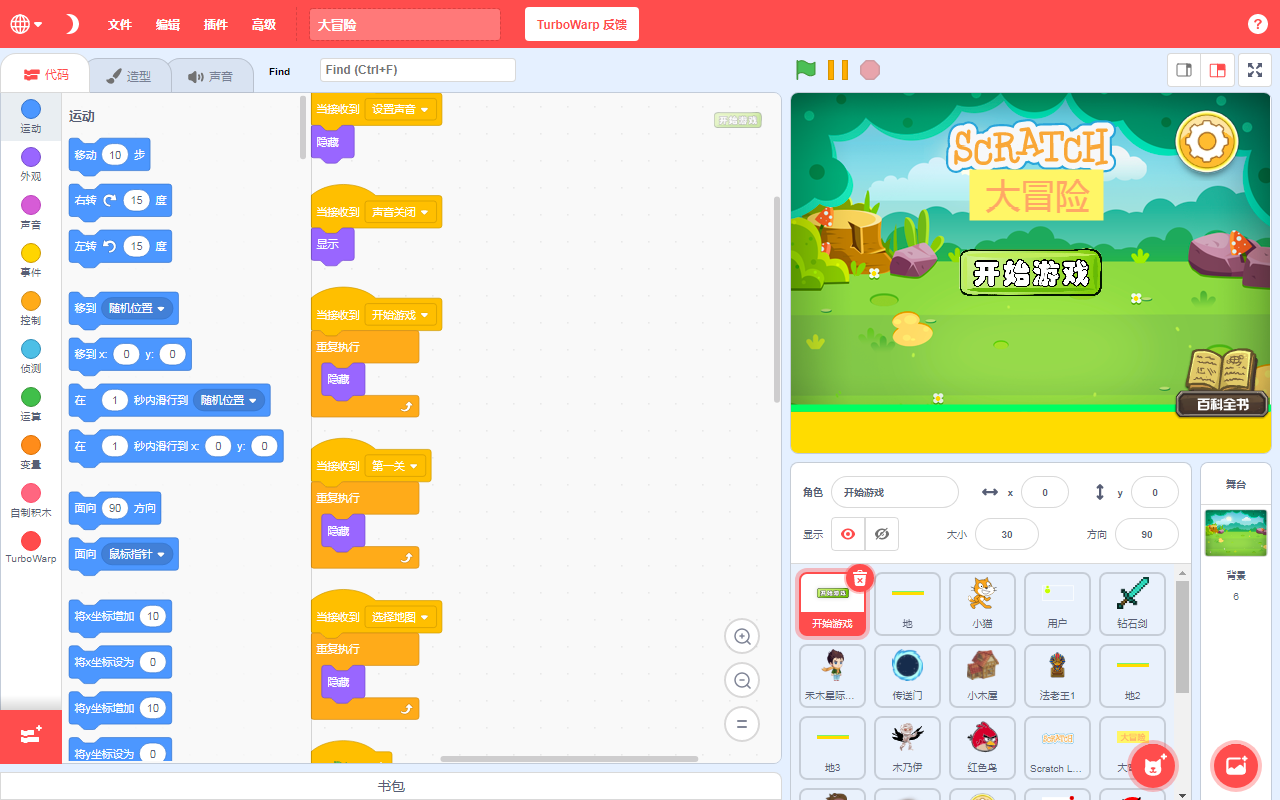The height and width of the screenshot is (800, 1280).
Task: Zoom out the code workspace
Action: [x=742, y=681]
